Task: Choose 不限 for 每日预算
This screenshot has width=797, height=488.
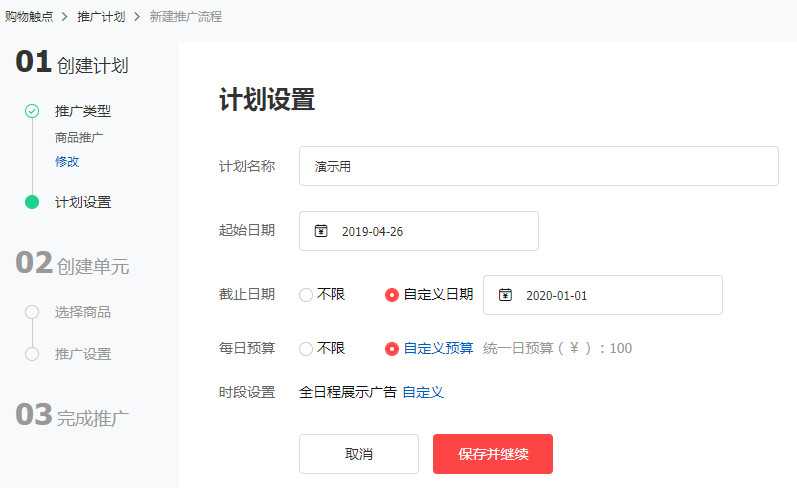Action: click(306, 349)
